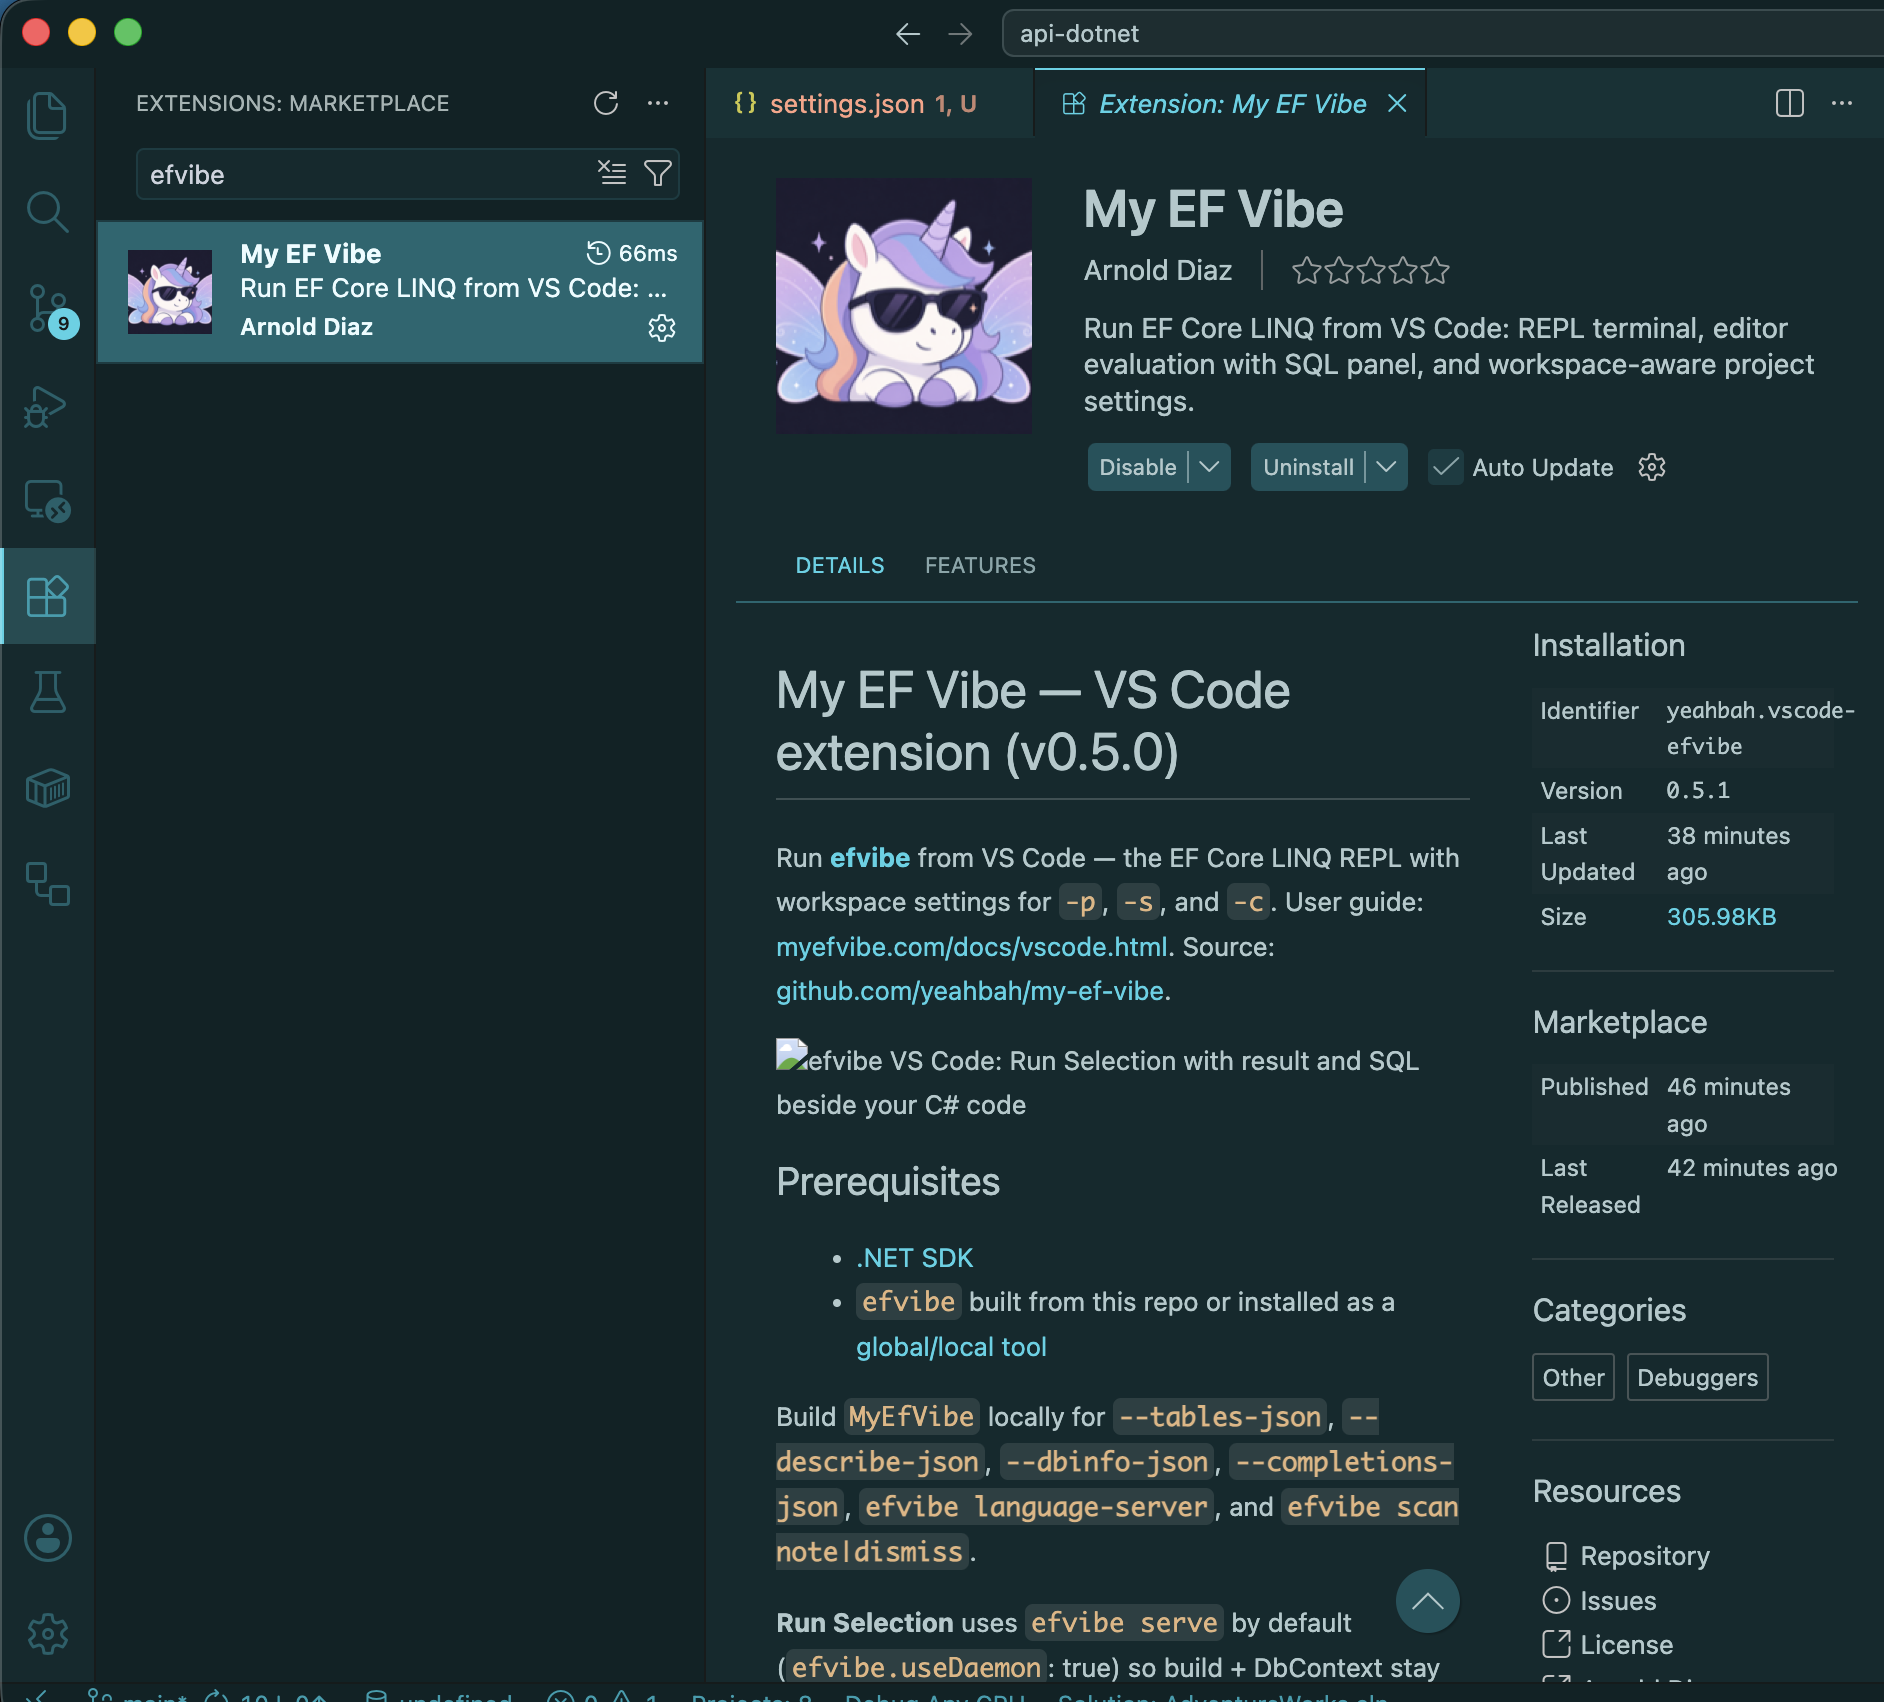Viewport: 1884px width, 1702px height.
Task: Open manage gear for My EF Vibe list item
Action: tap(662, 328)
